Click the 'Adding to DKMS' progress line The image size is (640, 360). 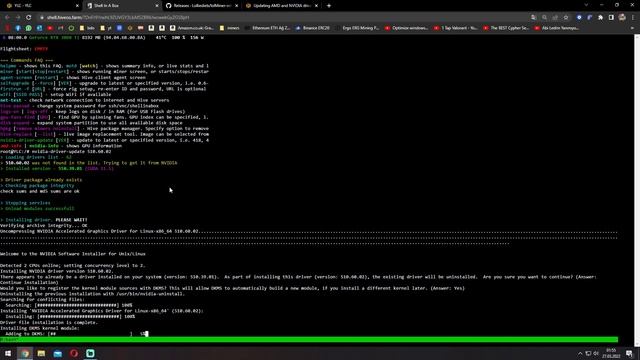click(74, 334)
